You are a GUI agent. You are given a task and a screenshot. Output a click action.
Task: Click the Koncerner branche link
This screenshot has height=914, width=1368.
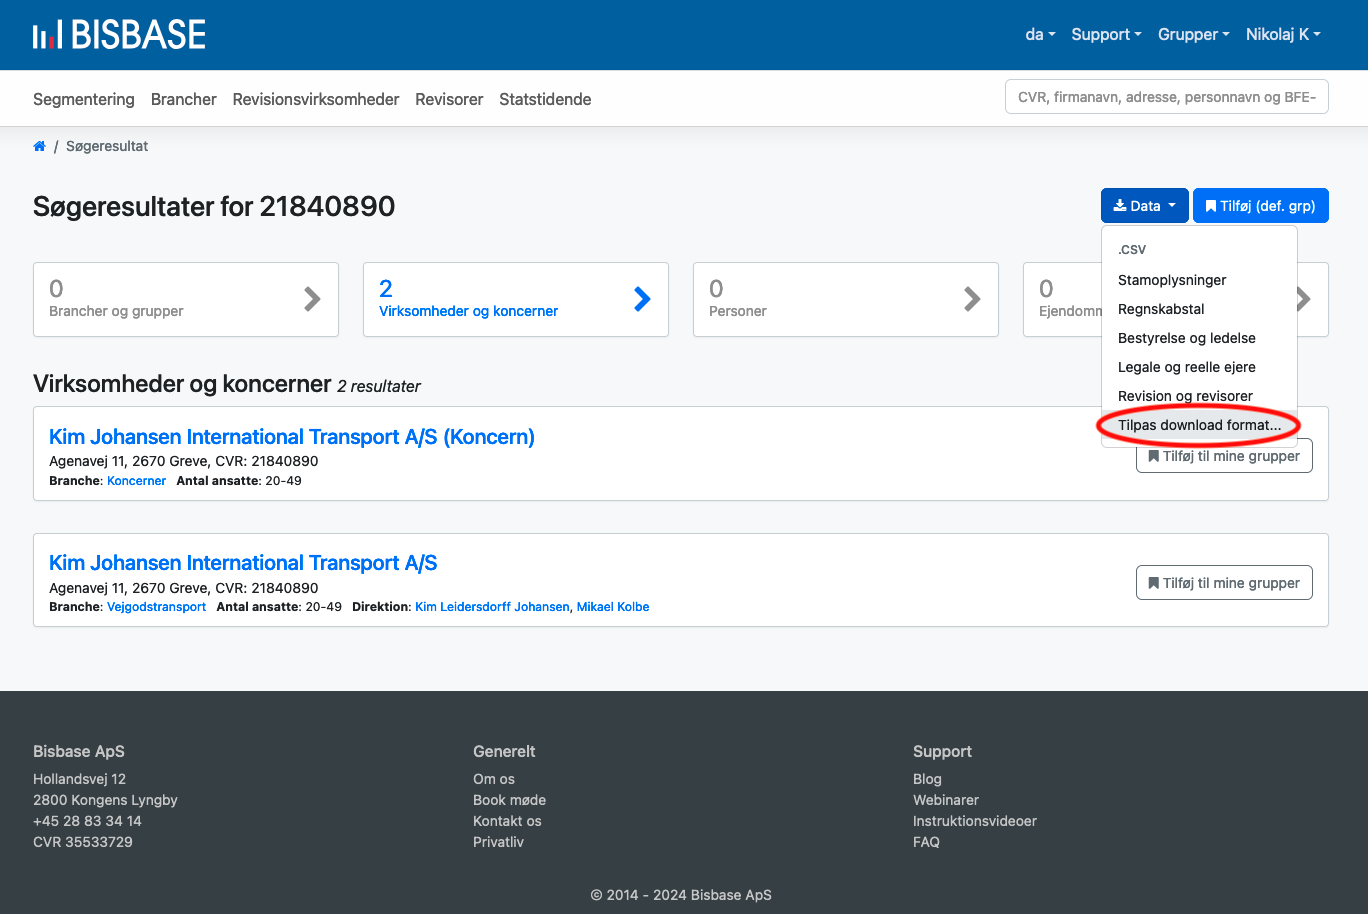136,481
